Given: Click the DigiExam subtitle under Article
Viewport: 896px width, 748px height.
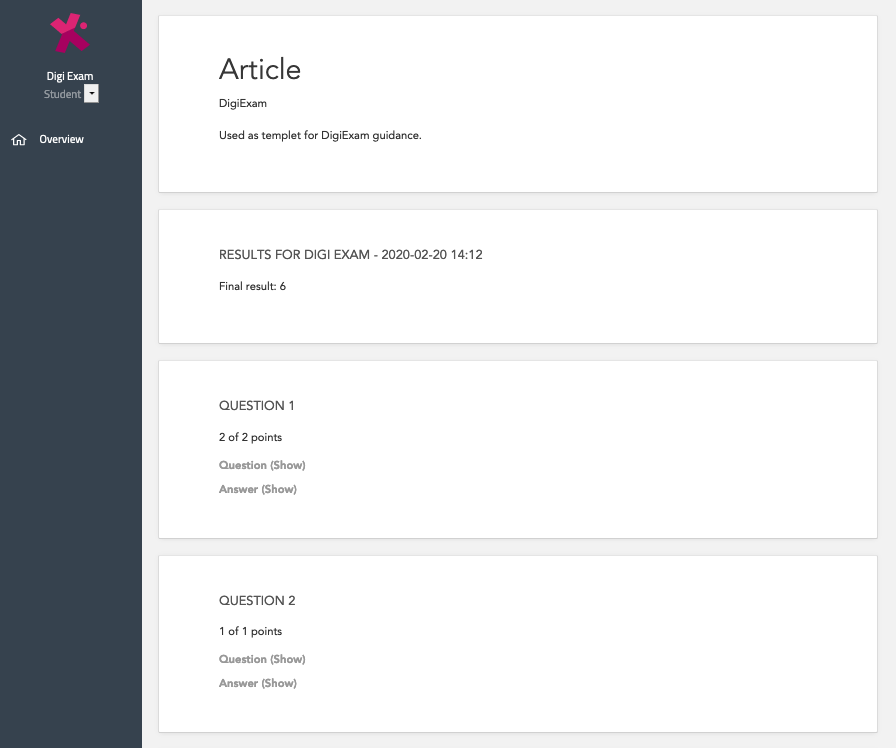Looking at the screenshot, I should click(243, 103).
